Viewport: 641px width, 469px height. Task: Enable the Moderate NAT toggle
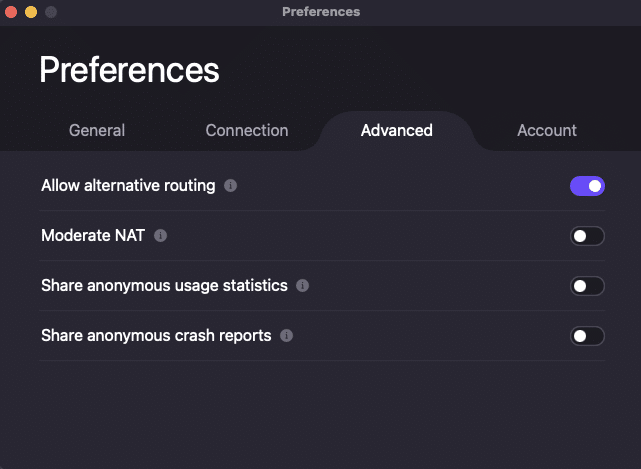point(587,236)
